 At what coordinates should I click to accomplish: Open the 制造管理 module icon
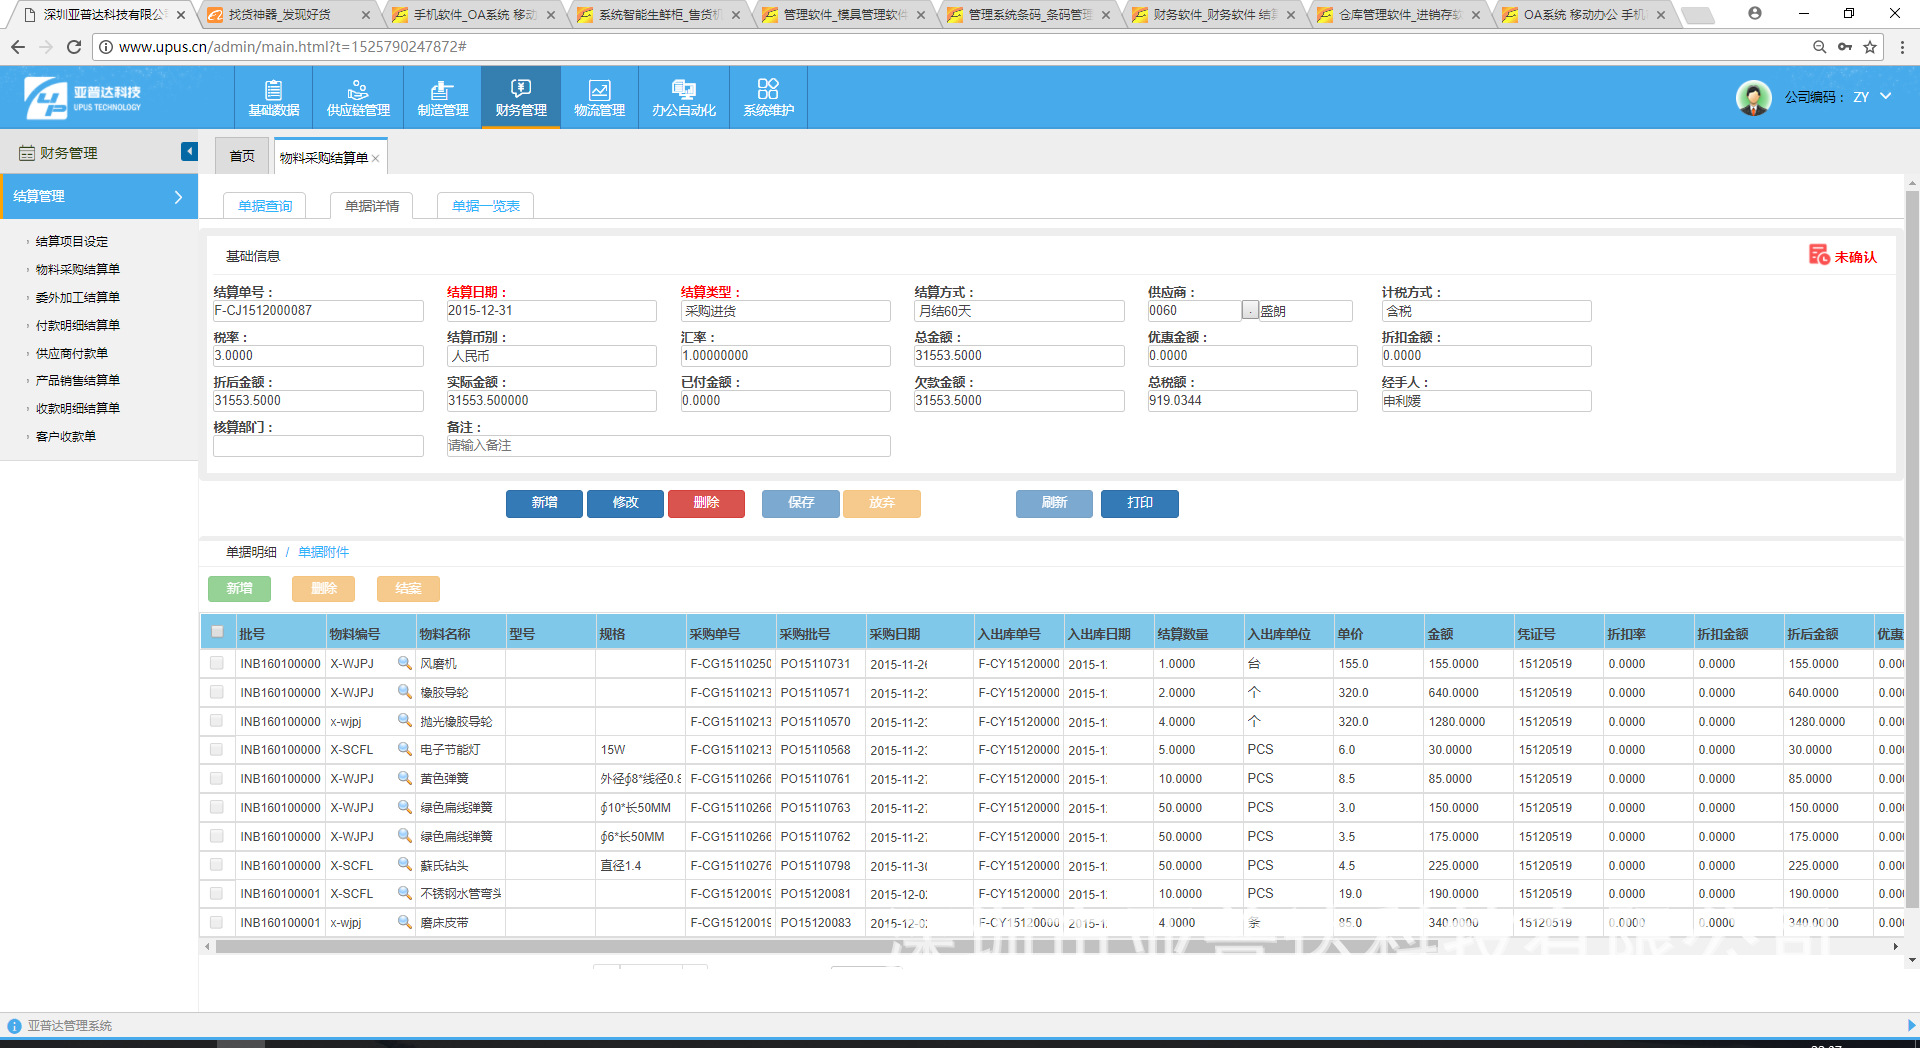click(x=441, y=97)
